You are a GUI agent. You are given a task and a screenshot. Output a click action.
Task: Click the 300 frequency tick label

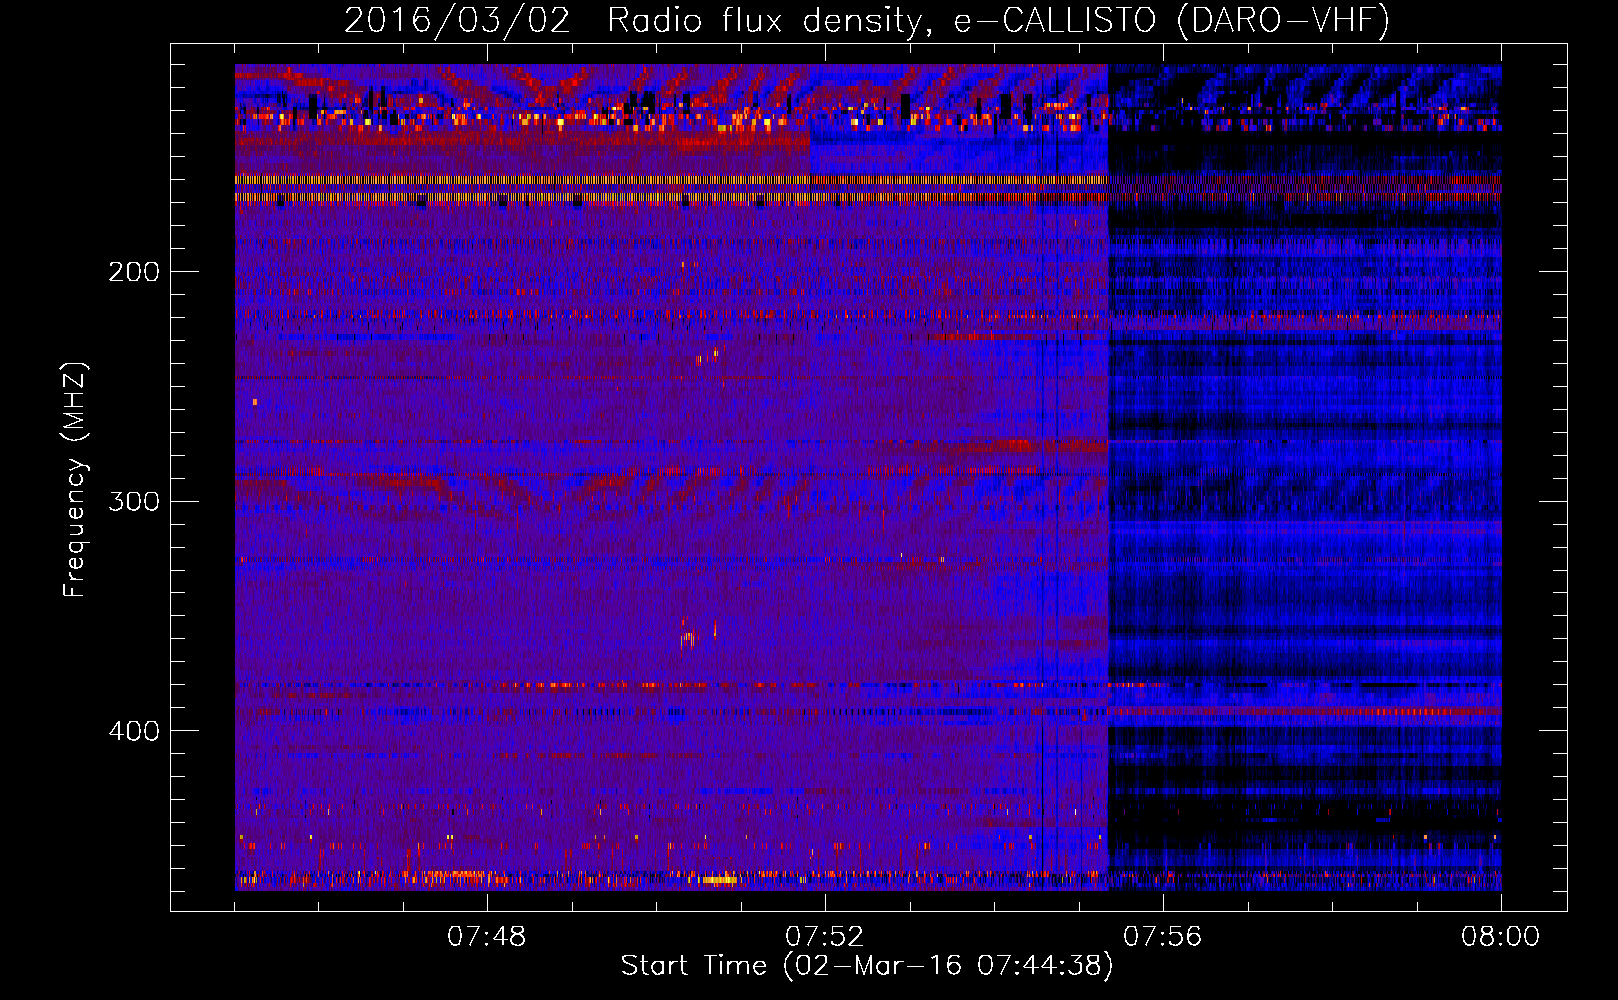coord(134,501)
